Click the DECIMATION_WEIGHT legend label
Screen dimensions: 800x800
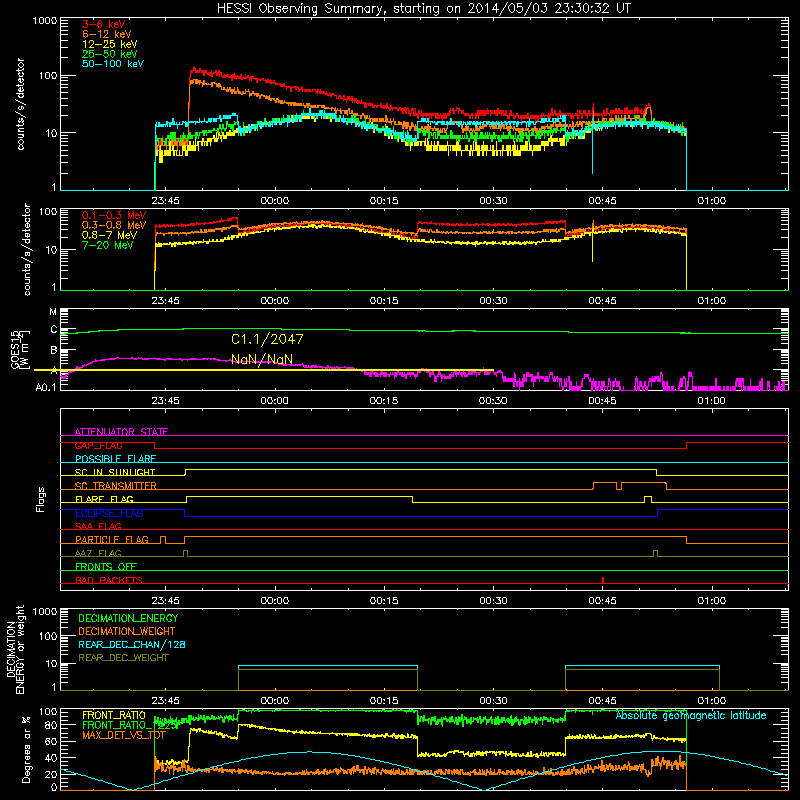click(127, 632)
